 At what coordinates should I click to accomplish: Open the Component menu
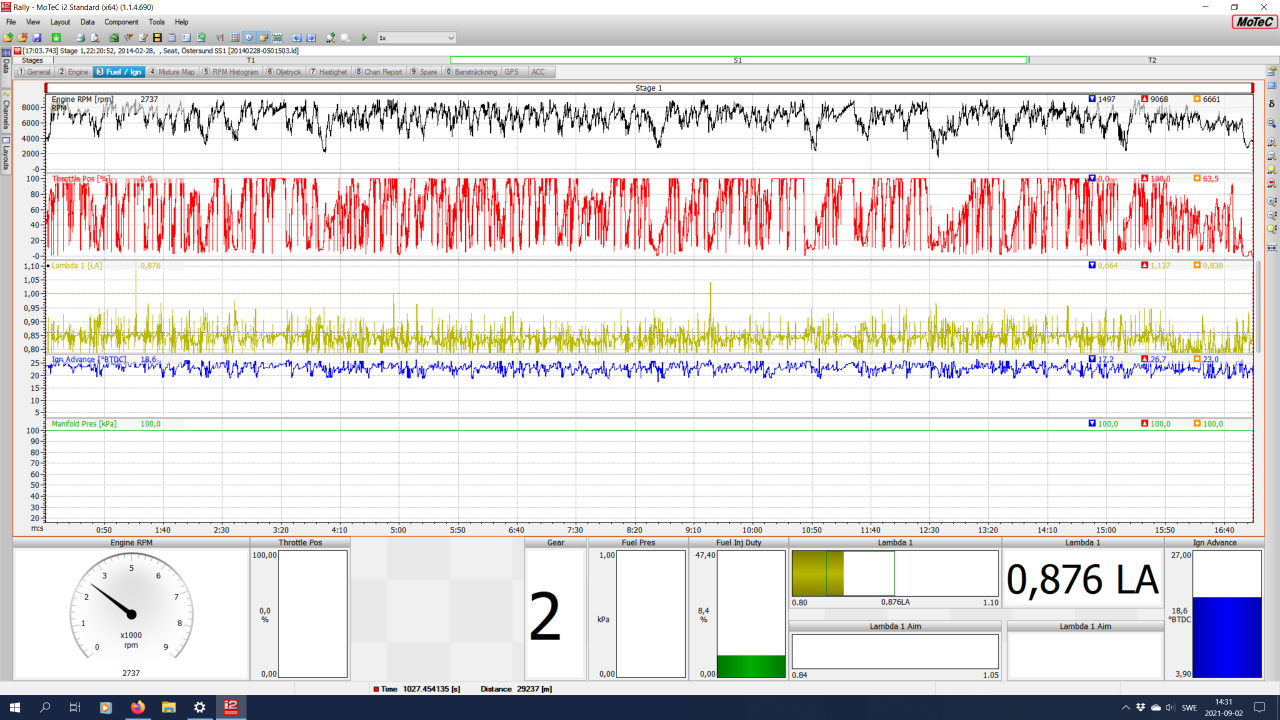tap(122, 21)
